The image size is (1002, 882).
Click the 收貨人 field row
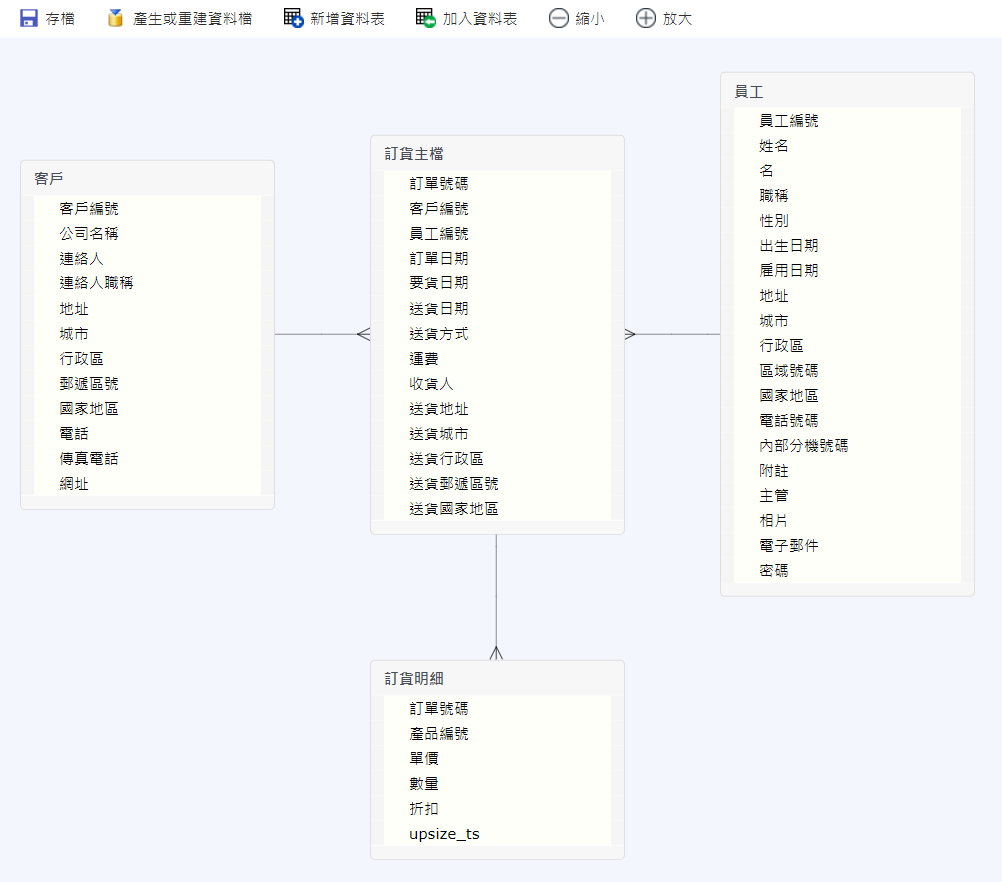(497, 383)
